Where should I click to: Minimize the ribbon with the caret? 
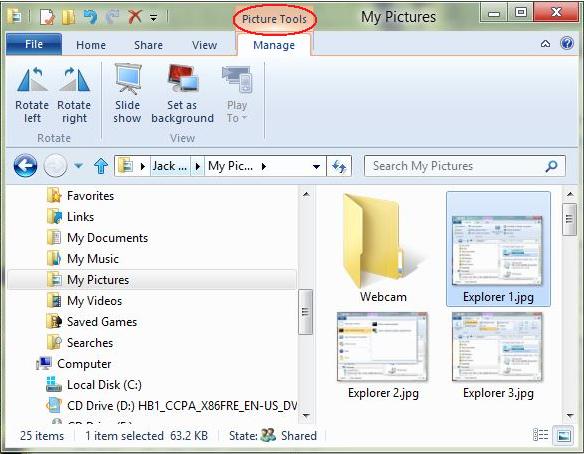(545, 44)
